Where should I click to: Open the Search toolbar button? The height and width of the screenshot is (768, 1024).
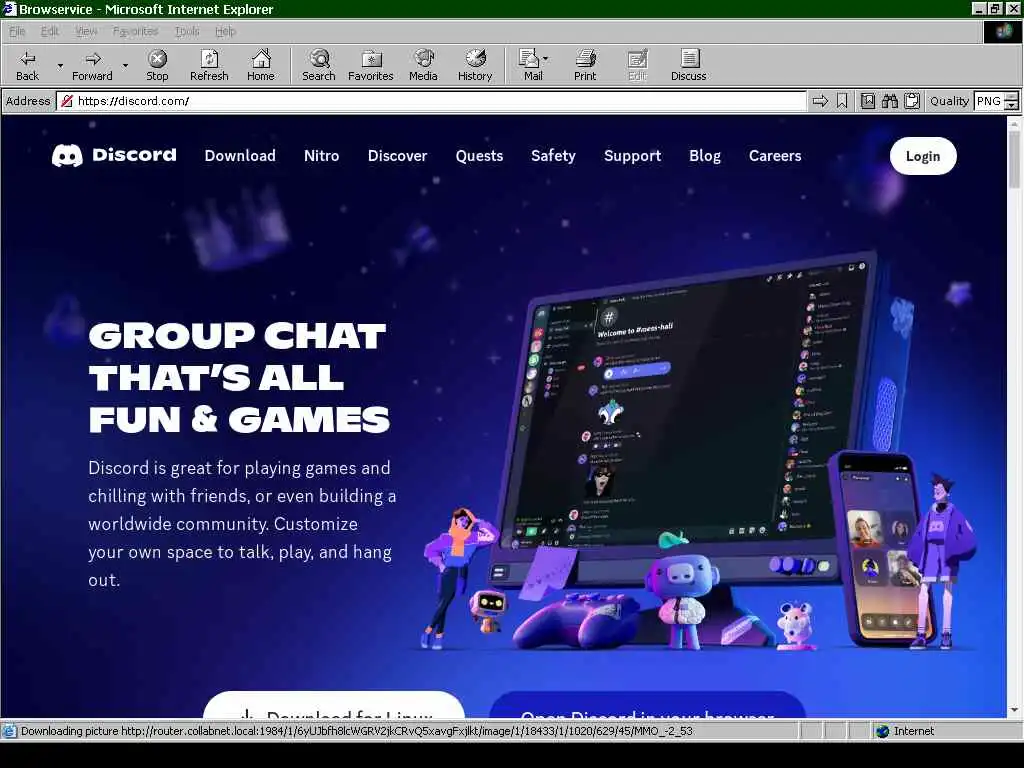(x=319, y=65)
